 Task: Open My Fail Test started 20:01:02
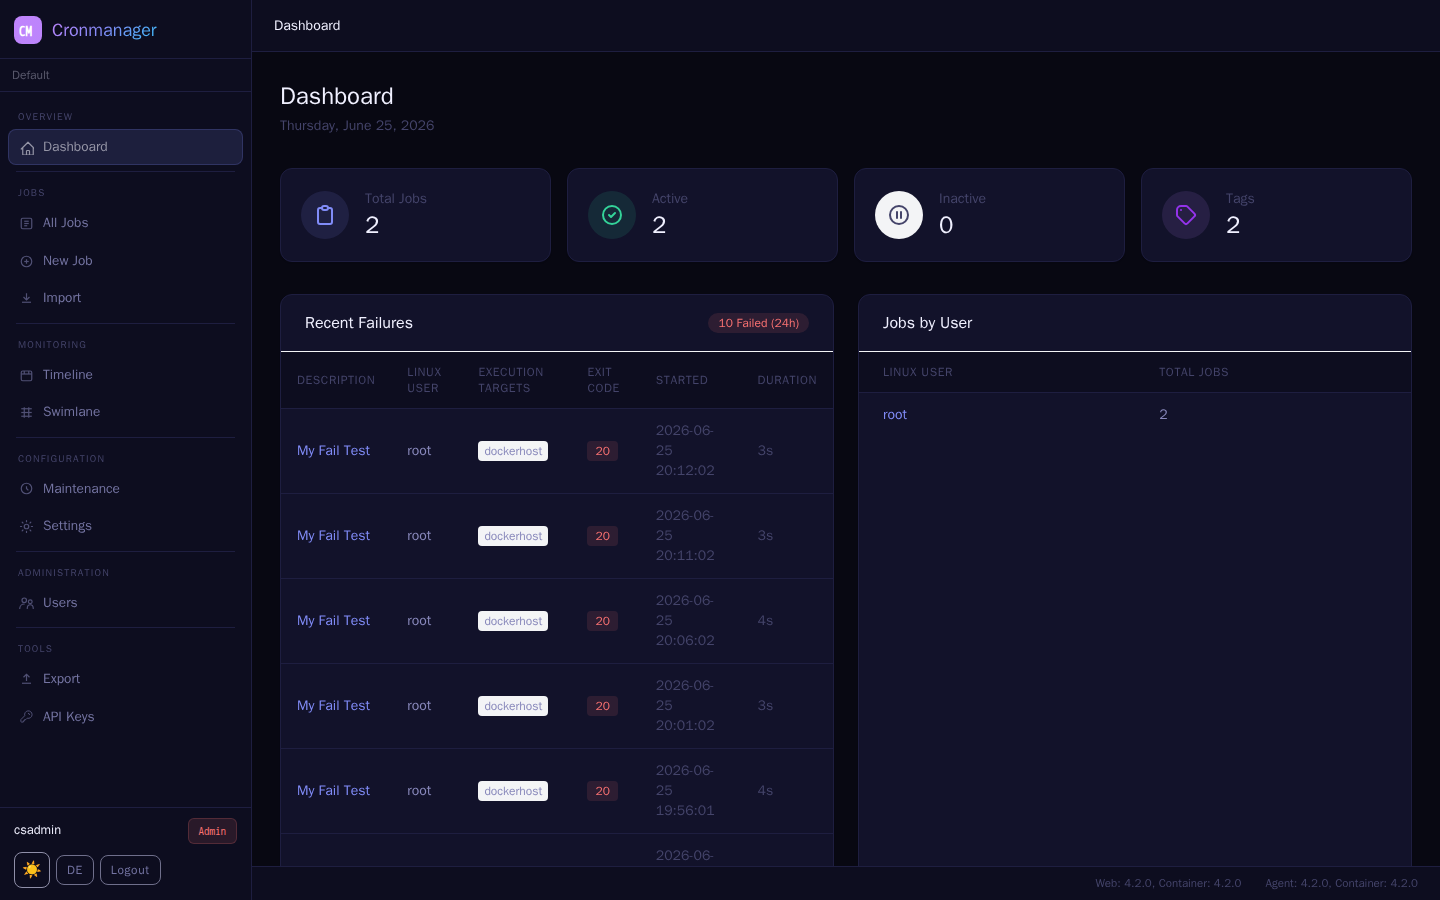click(333, 706)
